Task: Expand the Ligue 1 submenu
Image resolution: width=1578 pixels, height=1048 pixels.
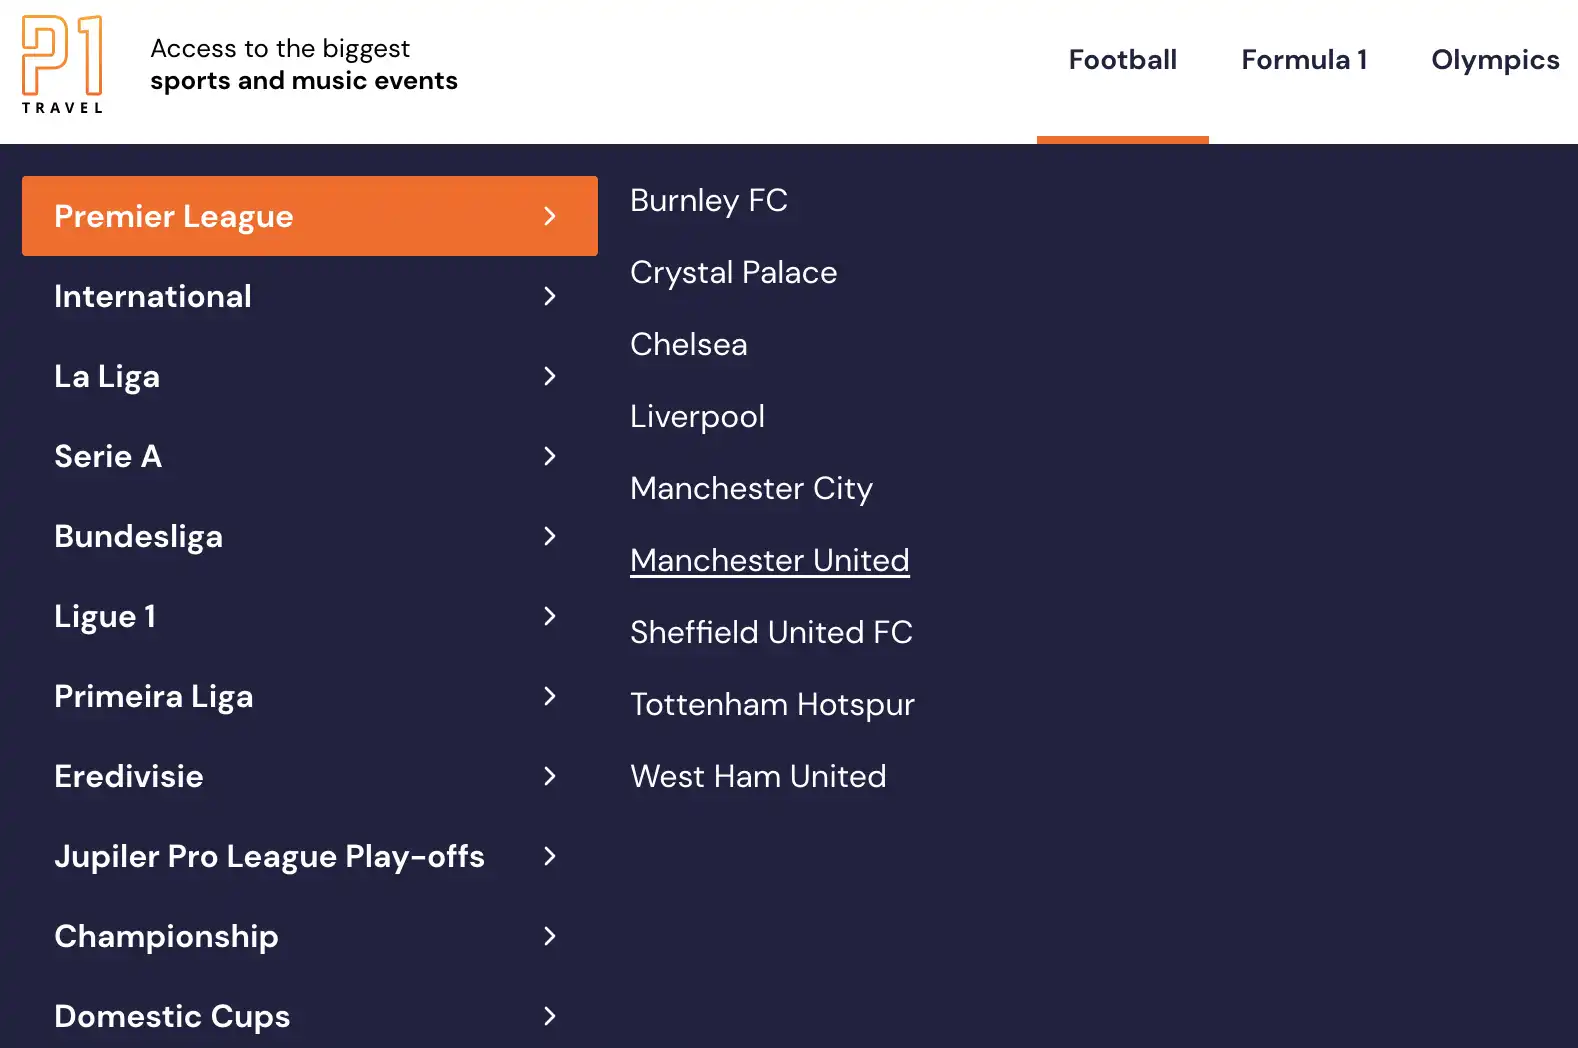Action: [550, 616]
